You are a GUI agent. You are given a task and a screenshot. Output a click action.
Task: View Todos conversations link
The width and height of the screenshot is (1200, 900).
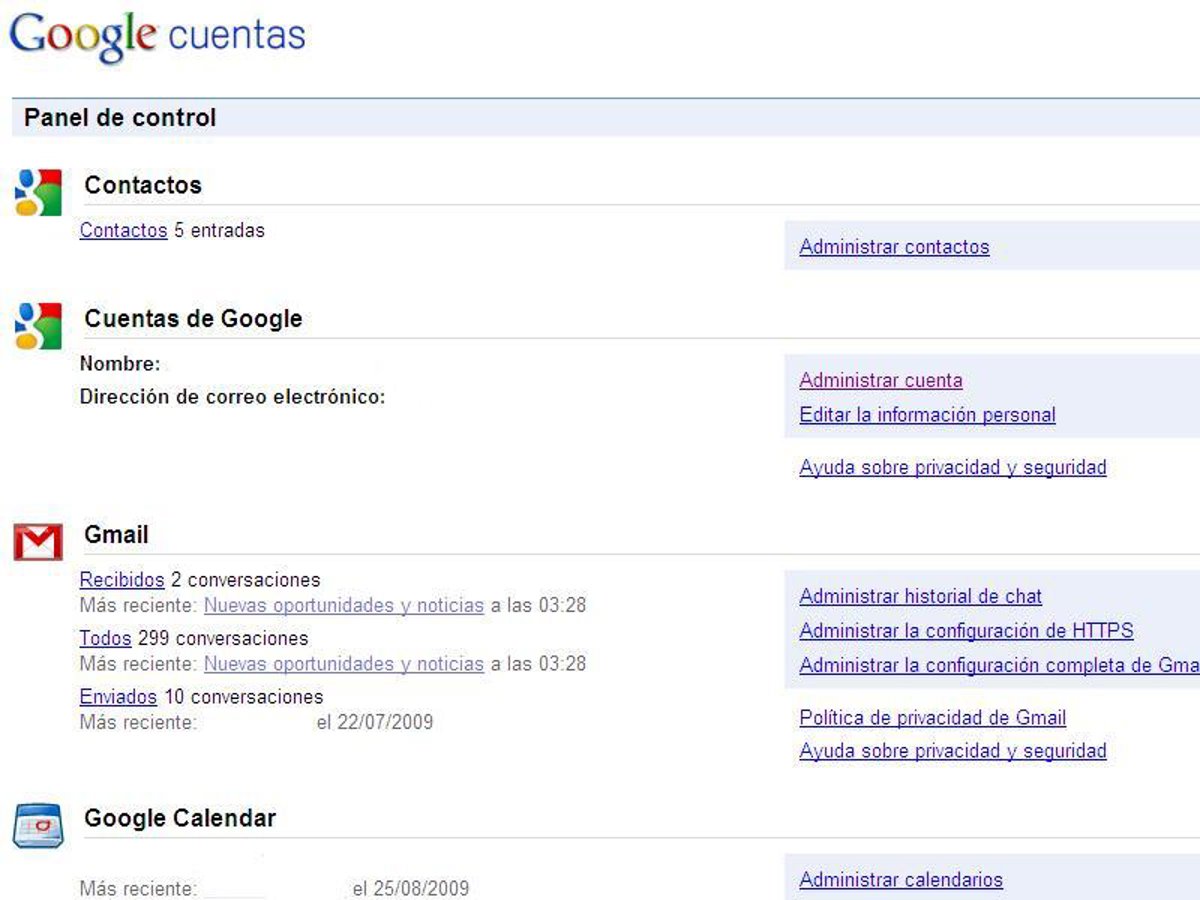point(105,638)
